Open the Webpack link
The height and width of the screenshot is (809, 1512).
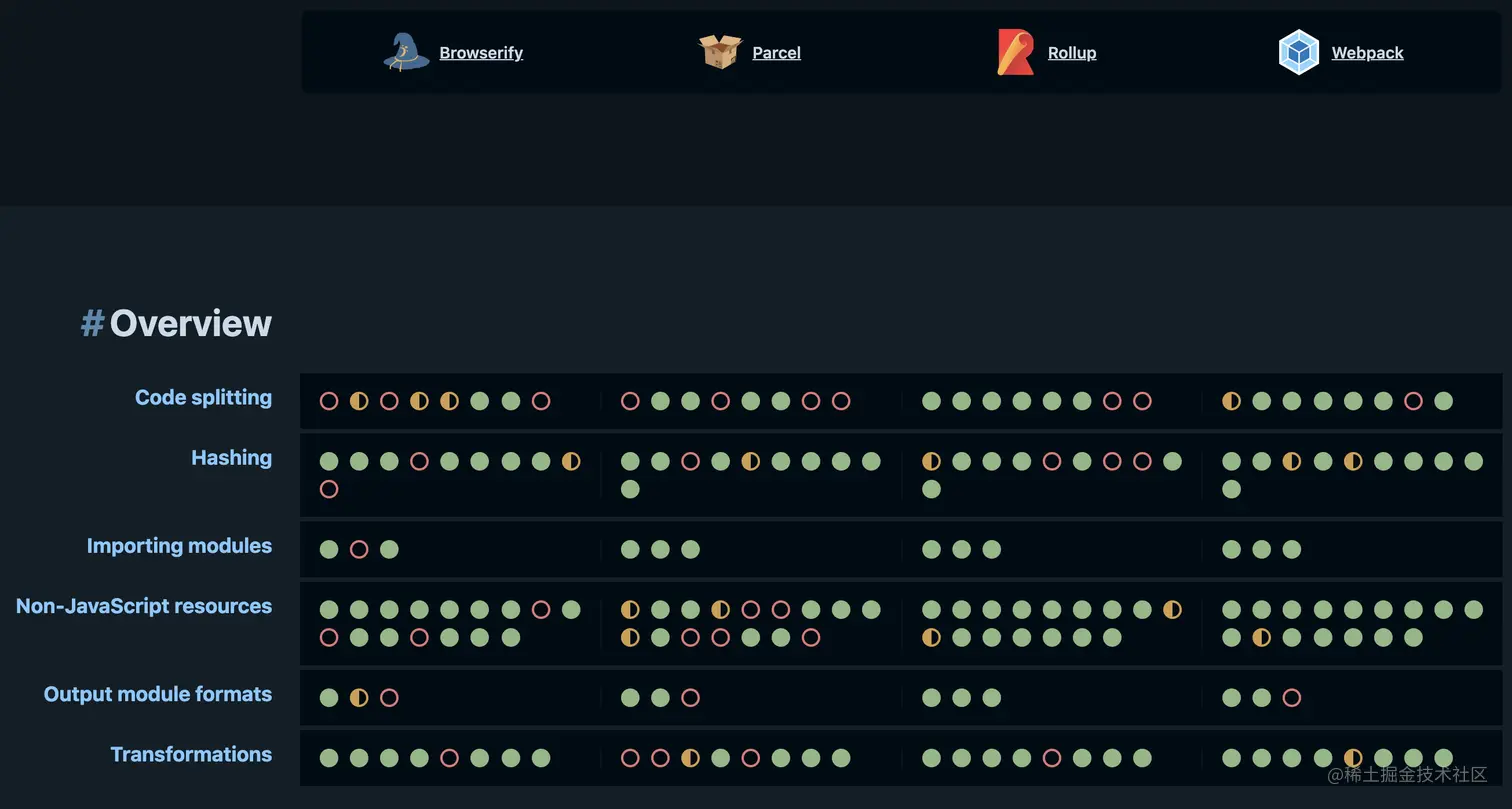point(1367,53)
